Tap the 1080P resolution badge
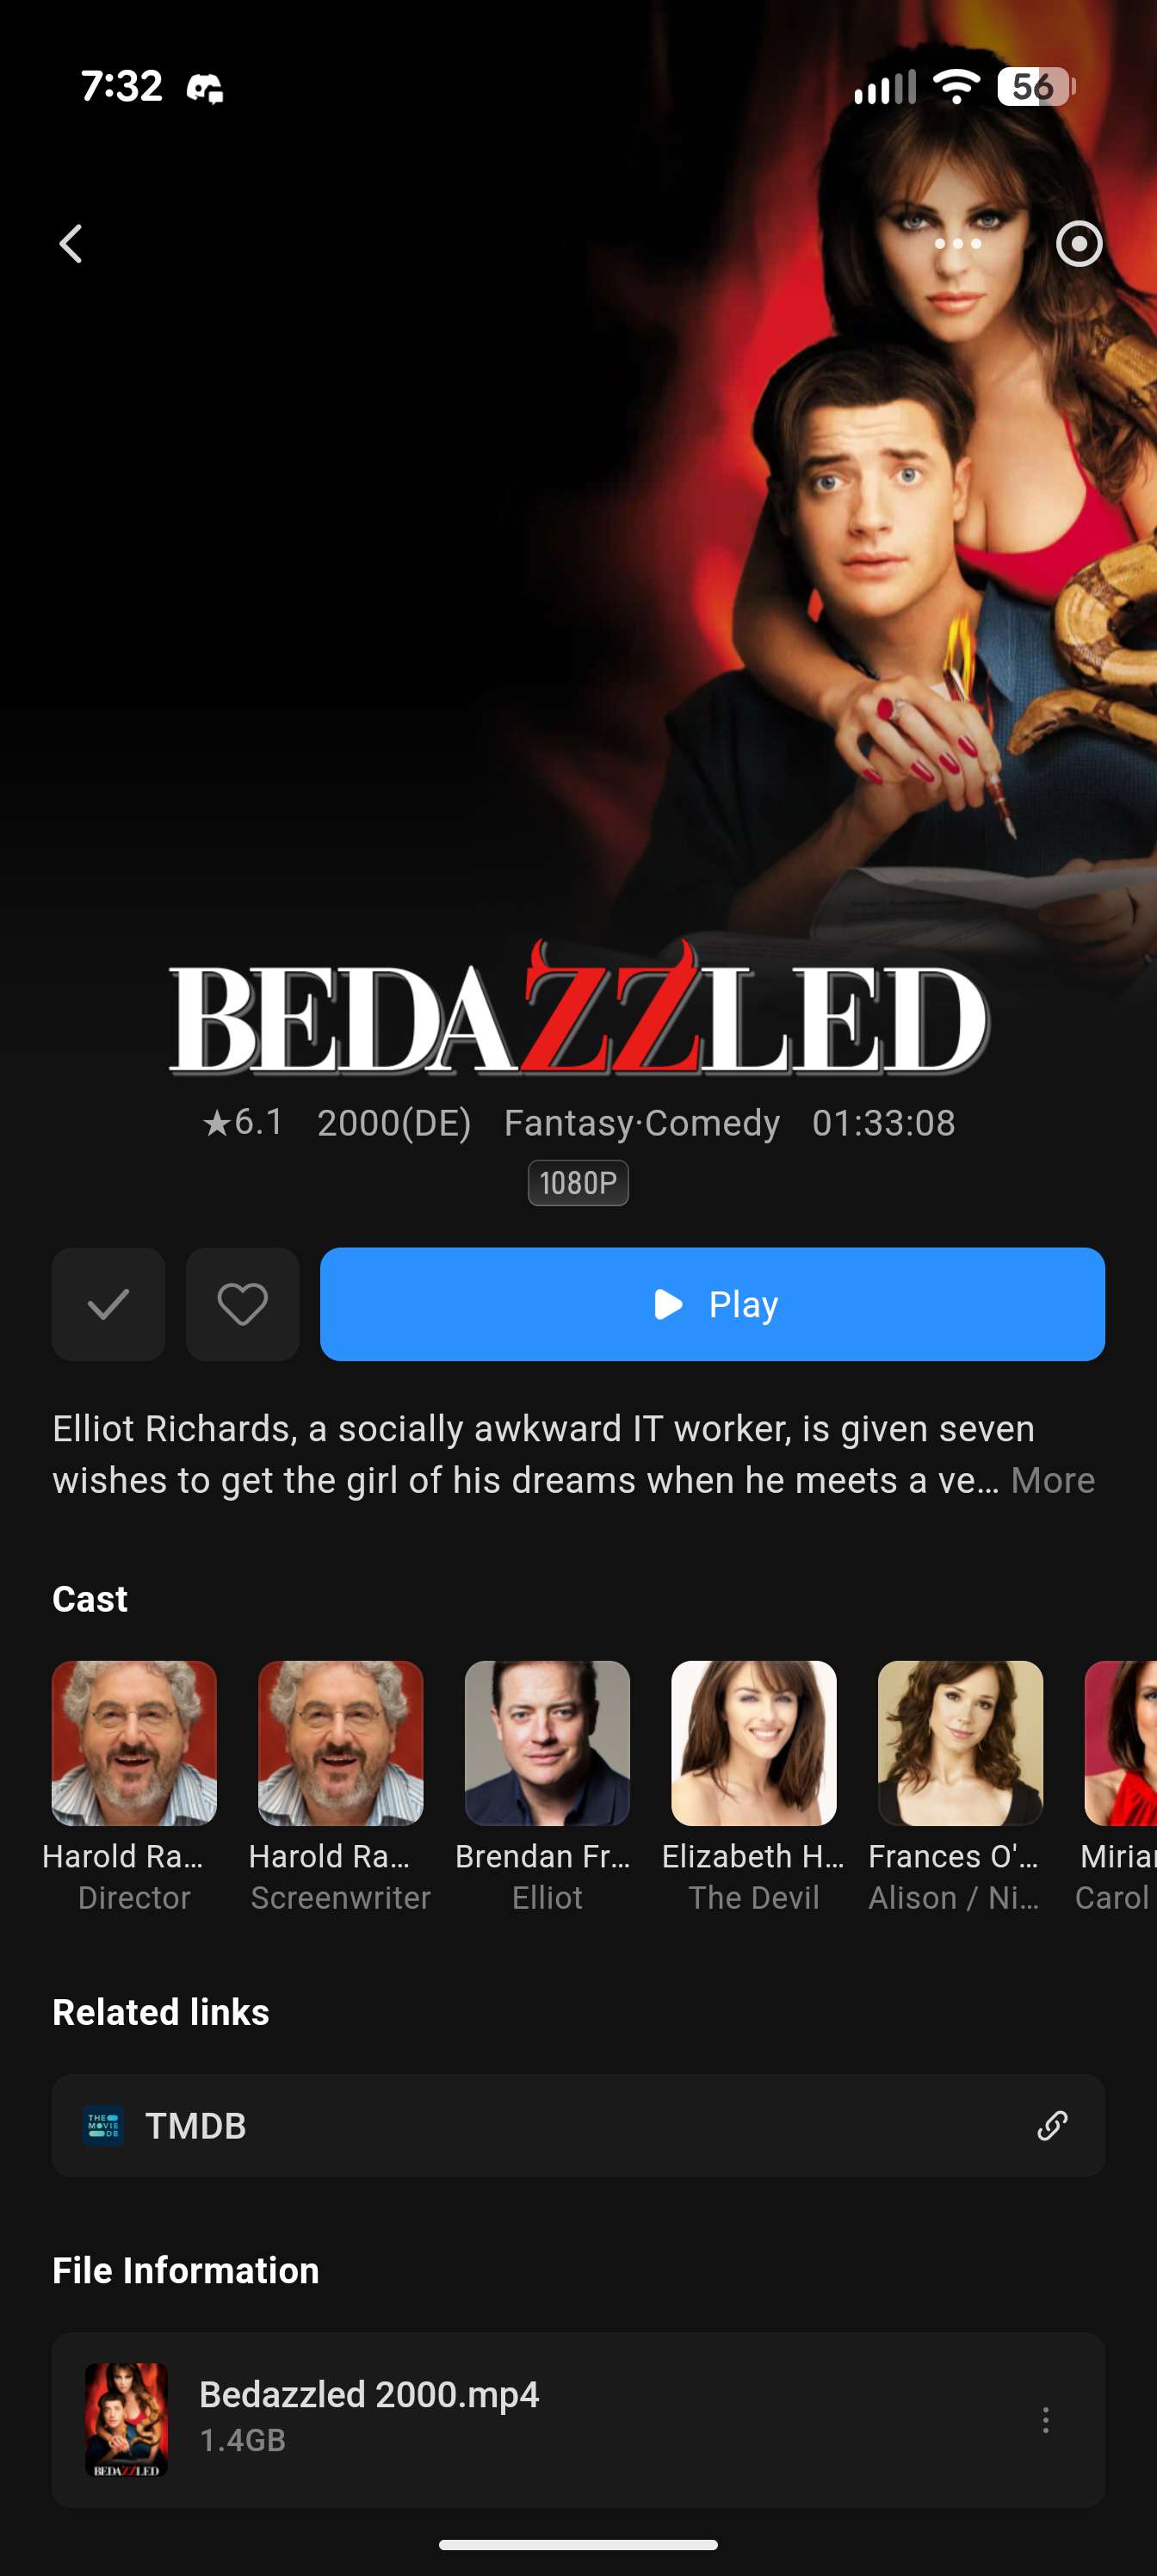Viewport: 1157px width, 2576px height. point(578,1183)
